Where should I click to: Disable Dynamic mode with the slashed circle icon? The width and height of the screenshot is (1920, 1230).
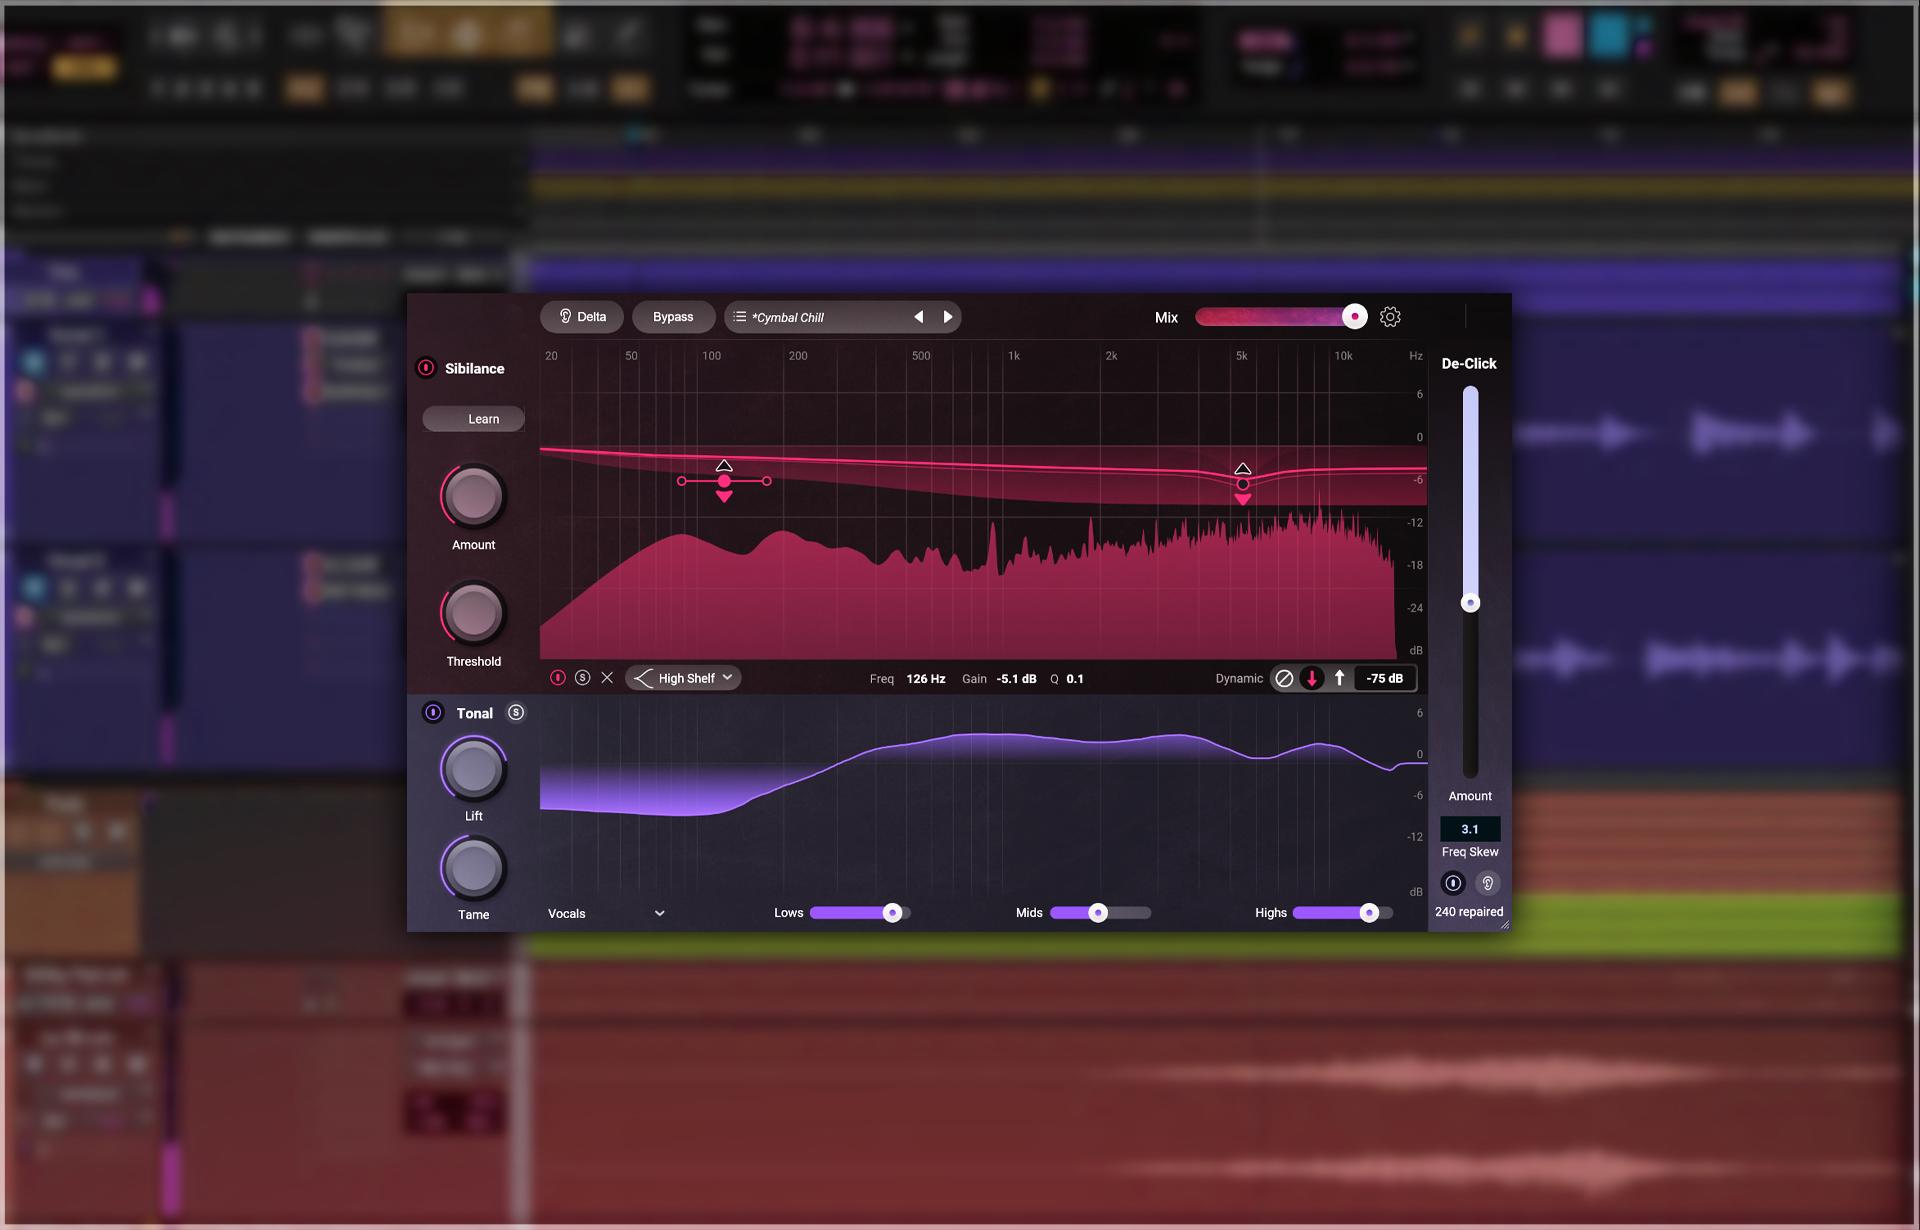point(1285,678)
